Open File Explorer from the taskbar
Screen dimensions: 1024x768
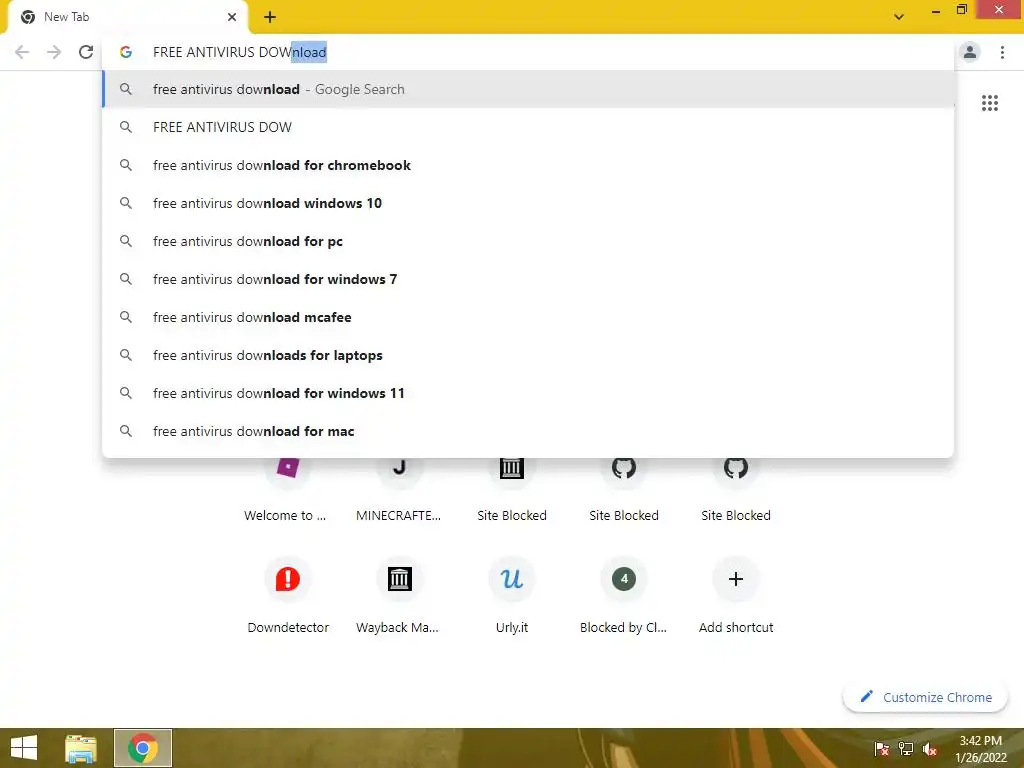click(81, 748)
